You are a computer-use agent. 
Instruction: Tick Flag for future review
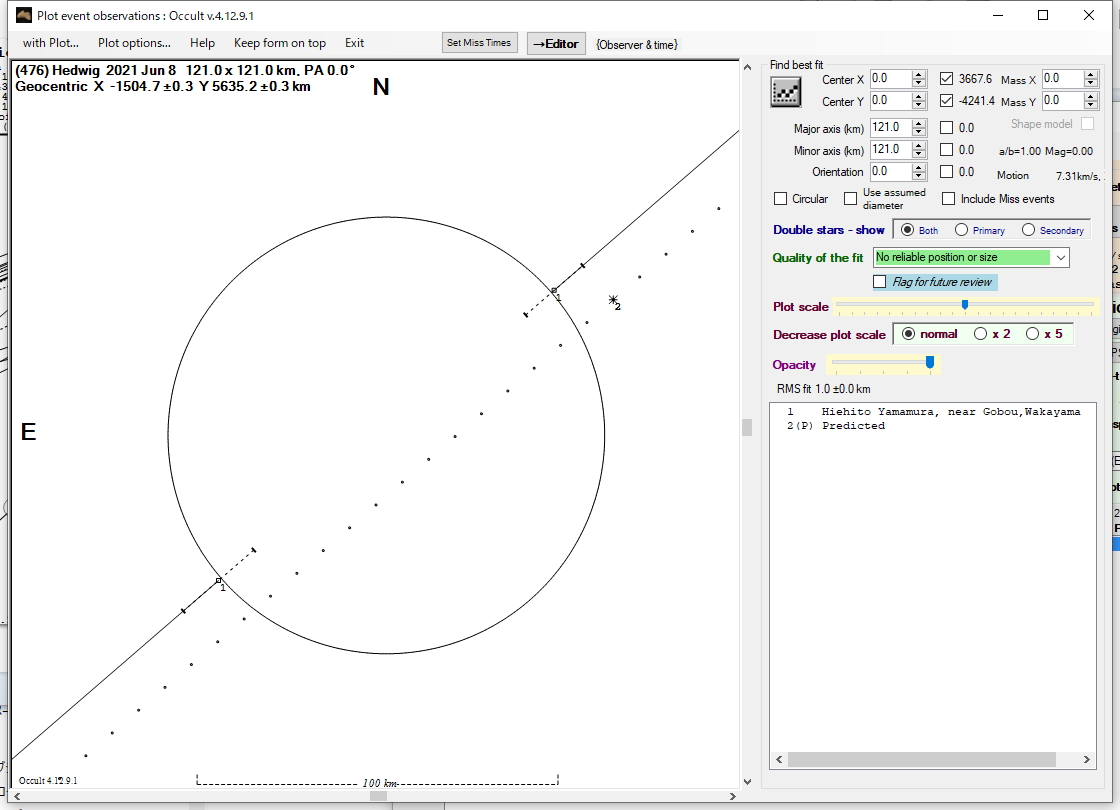880,282
